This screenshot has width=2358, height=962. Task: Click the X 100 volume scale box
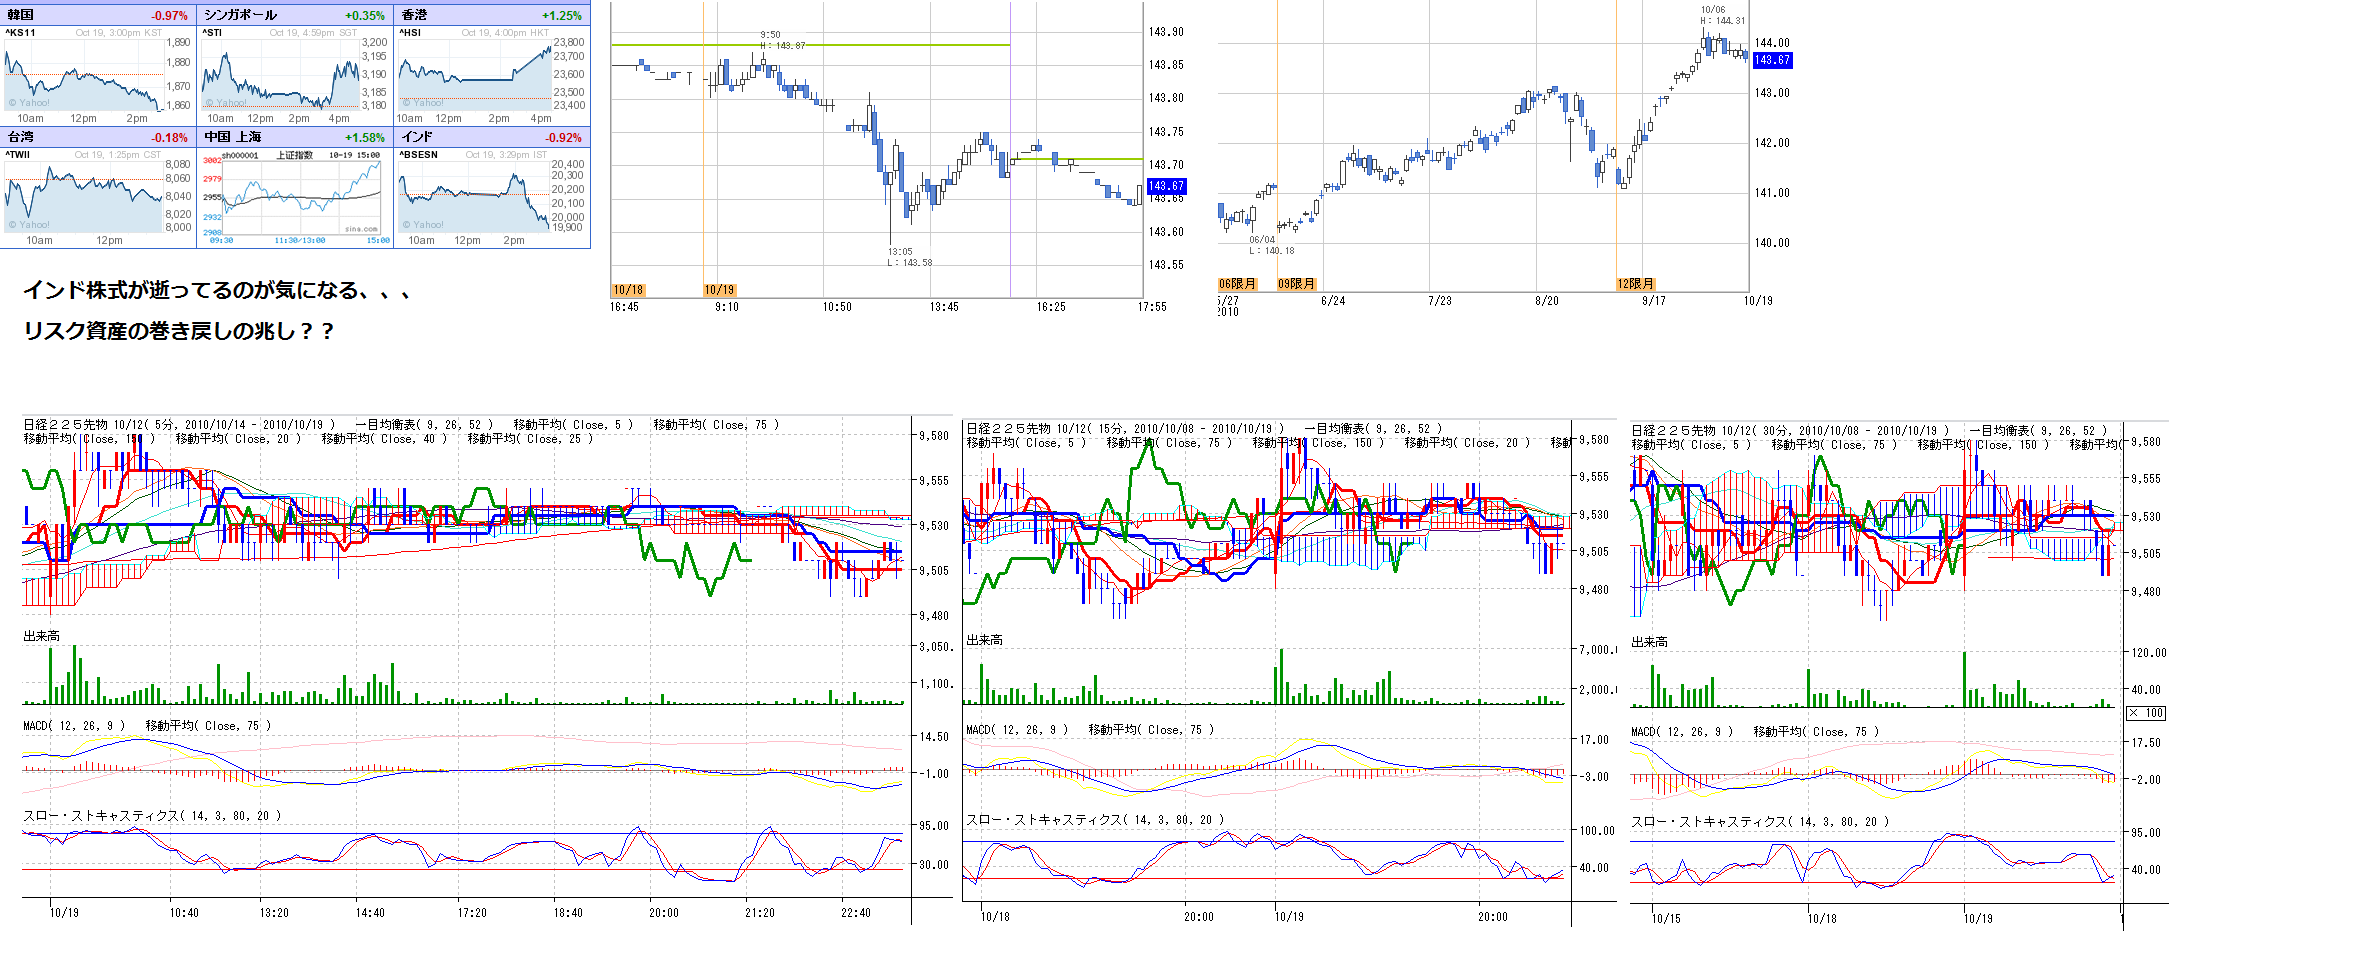(x=2145, y=713)
